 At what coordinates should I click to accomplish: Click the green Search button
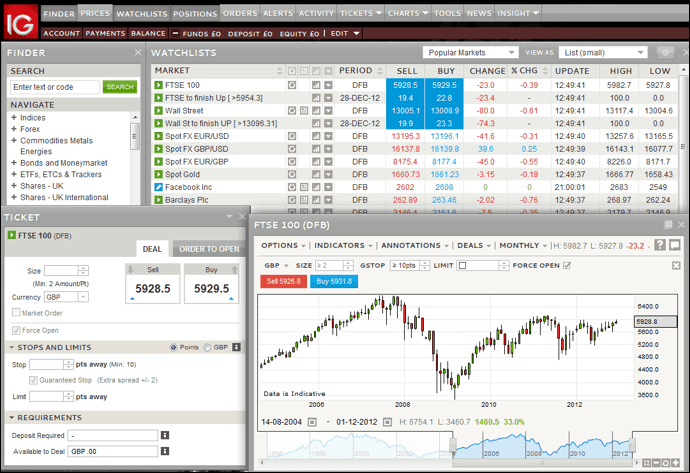tap(120, 87)
